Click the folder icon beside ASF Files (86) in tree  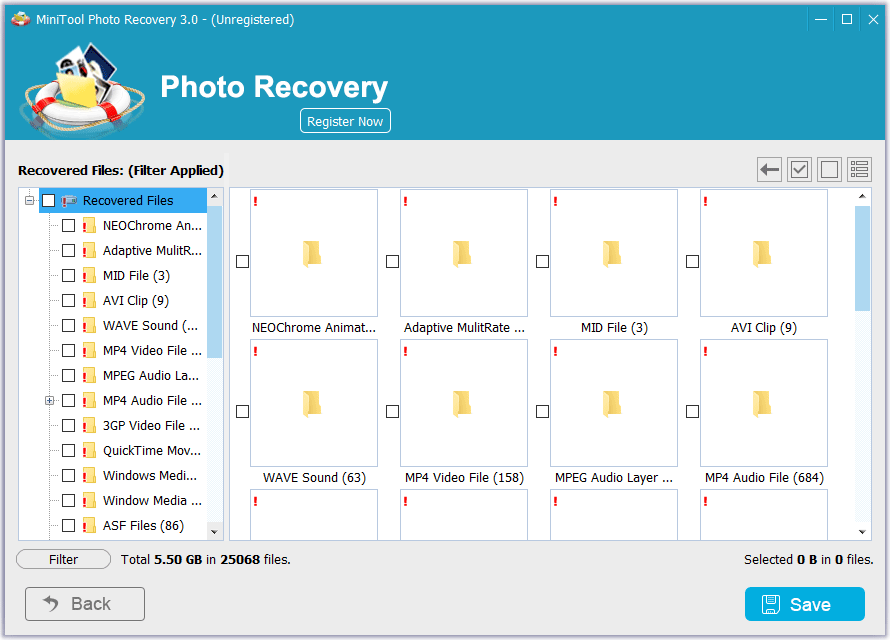[89, 525]
